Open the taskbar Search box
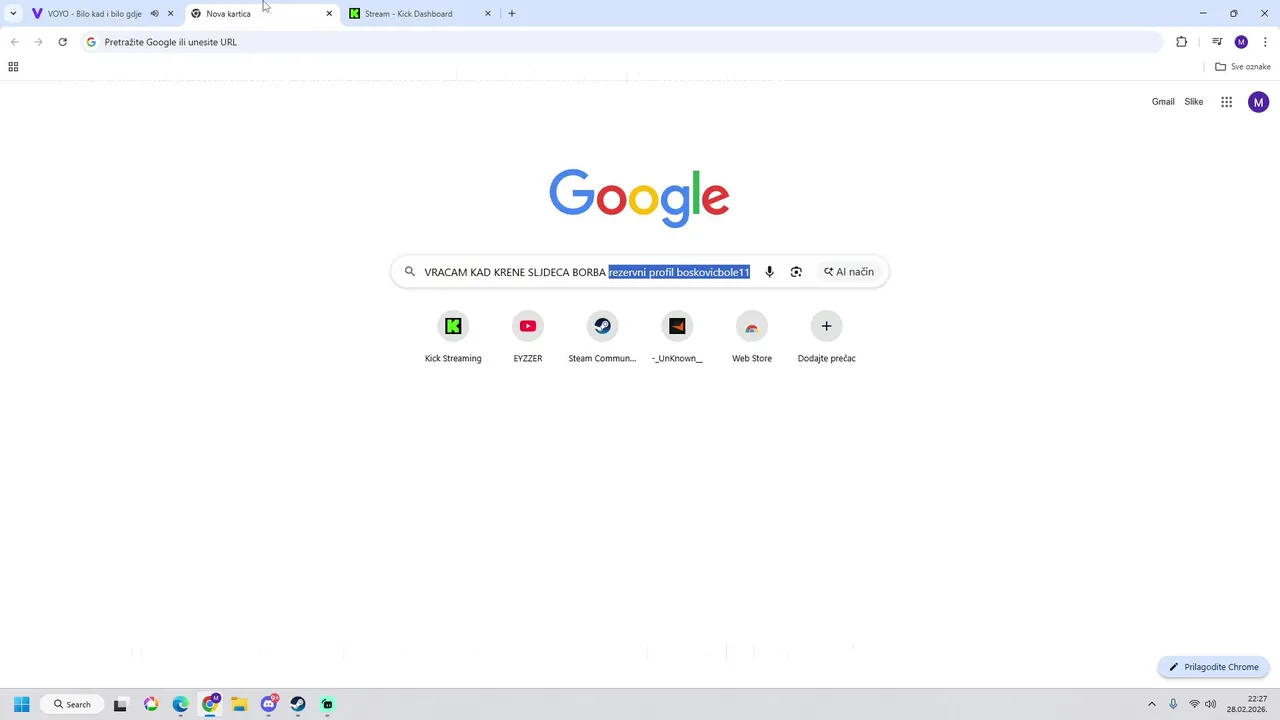This screenshot has width=1280, height=720. click(x=72, y=704)
